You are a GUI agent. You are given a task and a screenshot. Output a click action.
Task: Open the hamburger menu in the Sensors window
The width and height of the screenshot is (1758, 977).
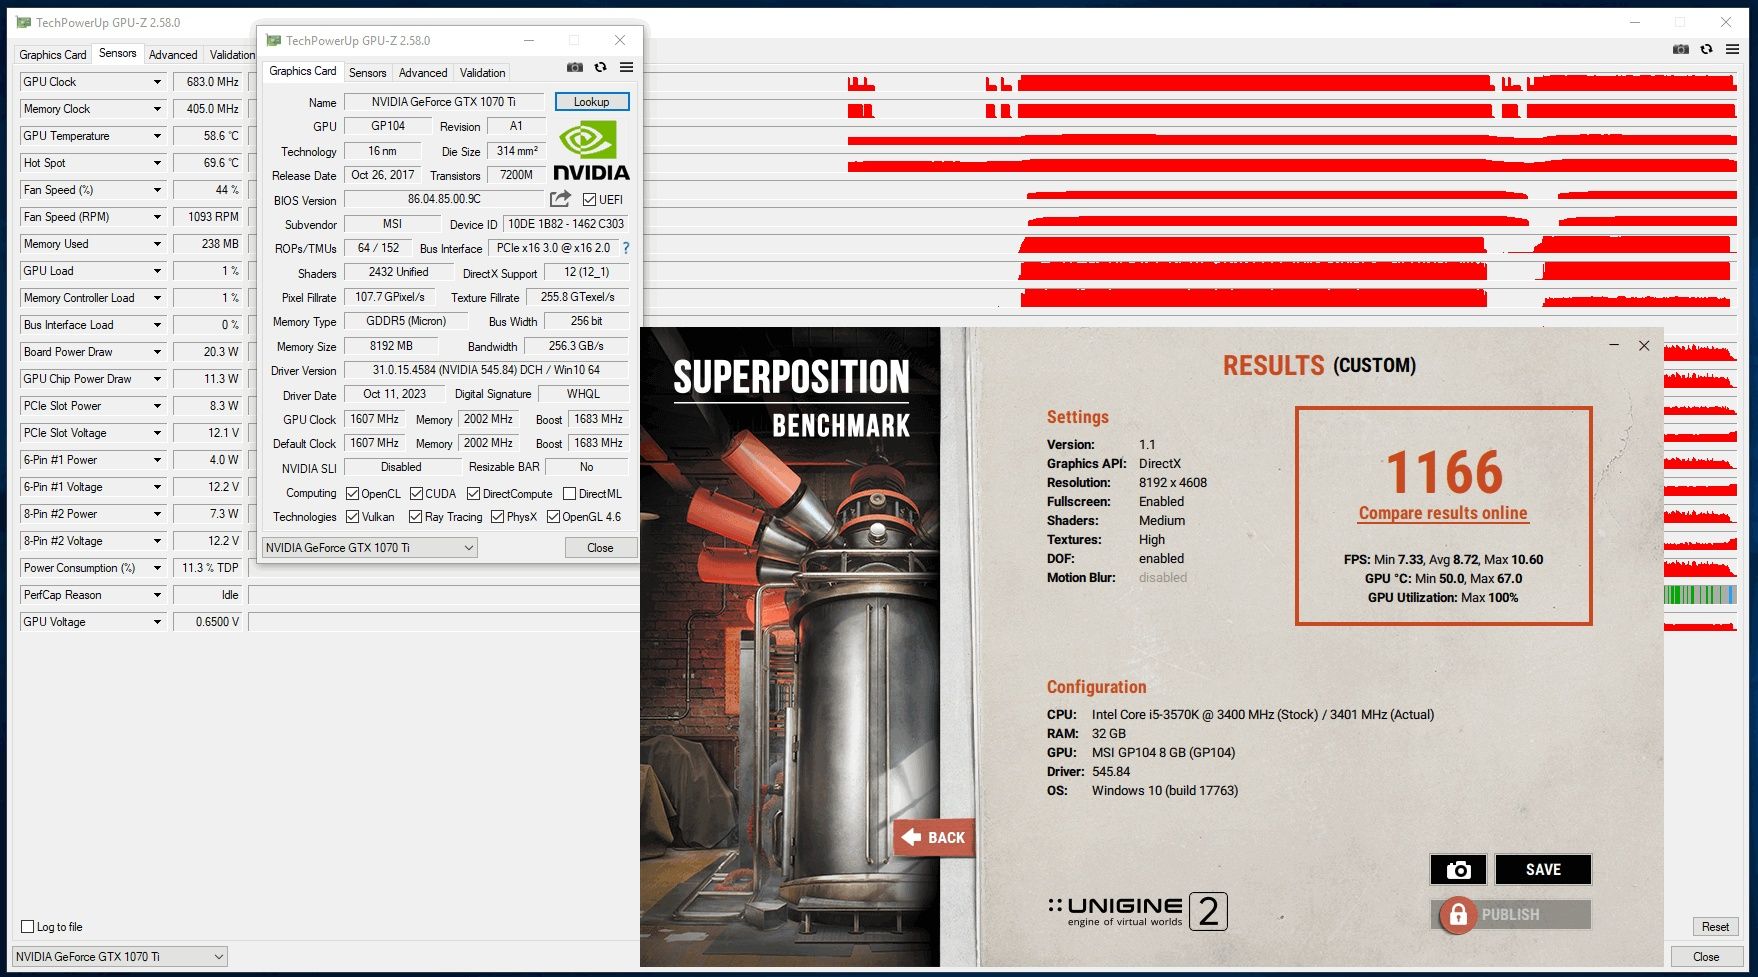[x=1732, y=49]
